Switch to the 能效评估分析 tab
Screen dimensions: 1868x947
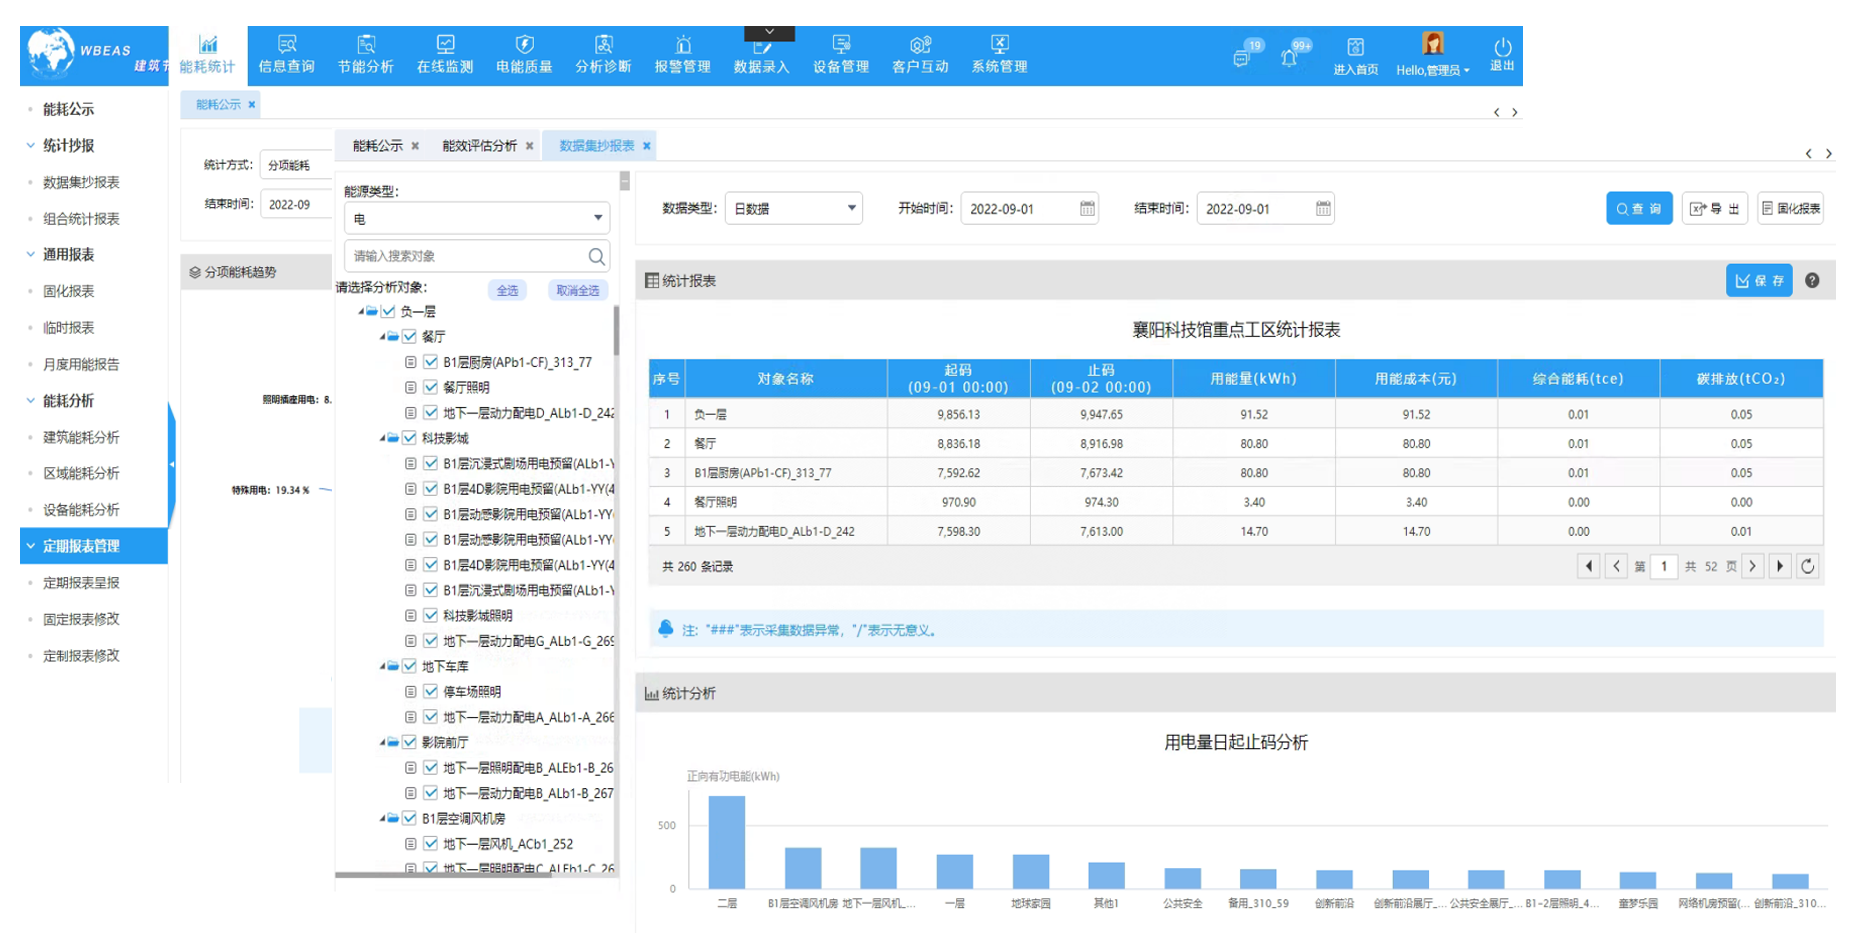click(479, 146)
